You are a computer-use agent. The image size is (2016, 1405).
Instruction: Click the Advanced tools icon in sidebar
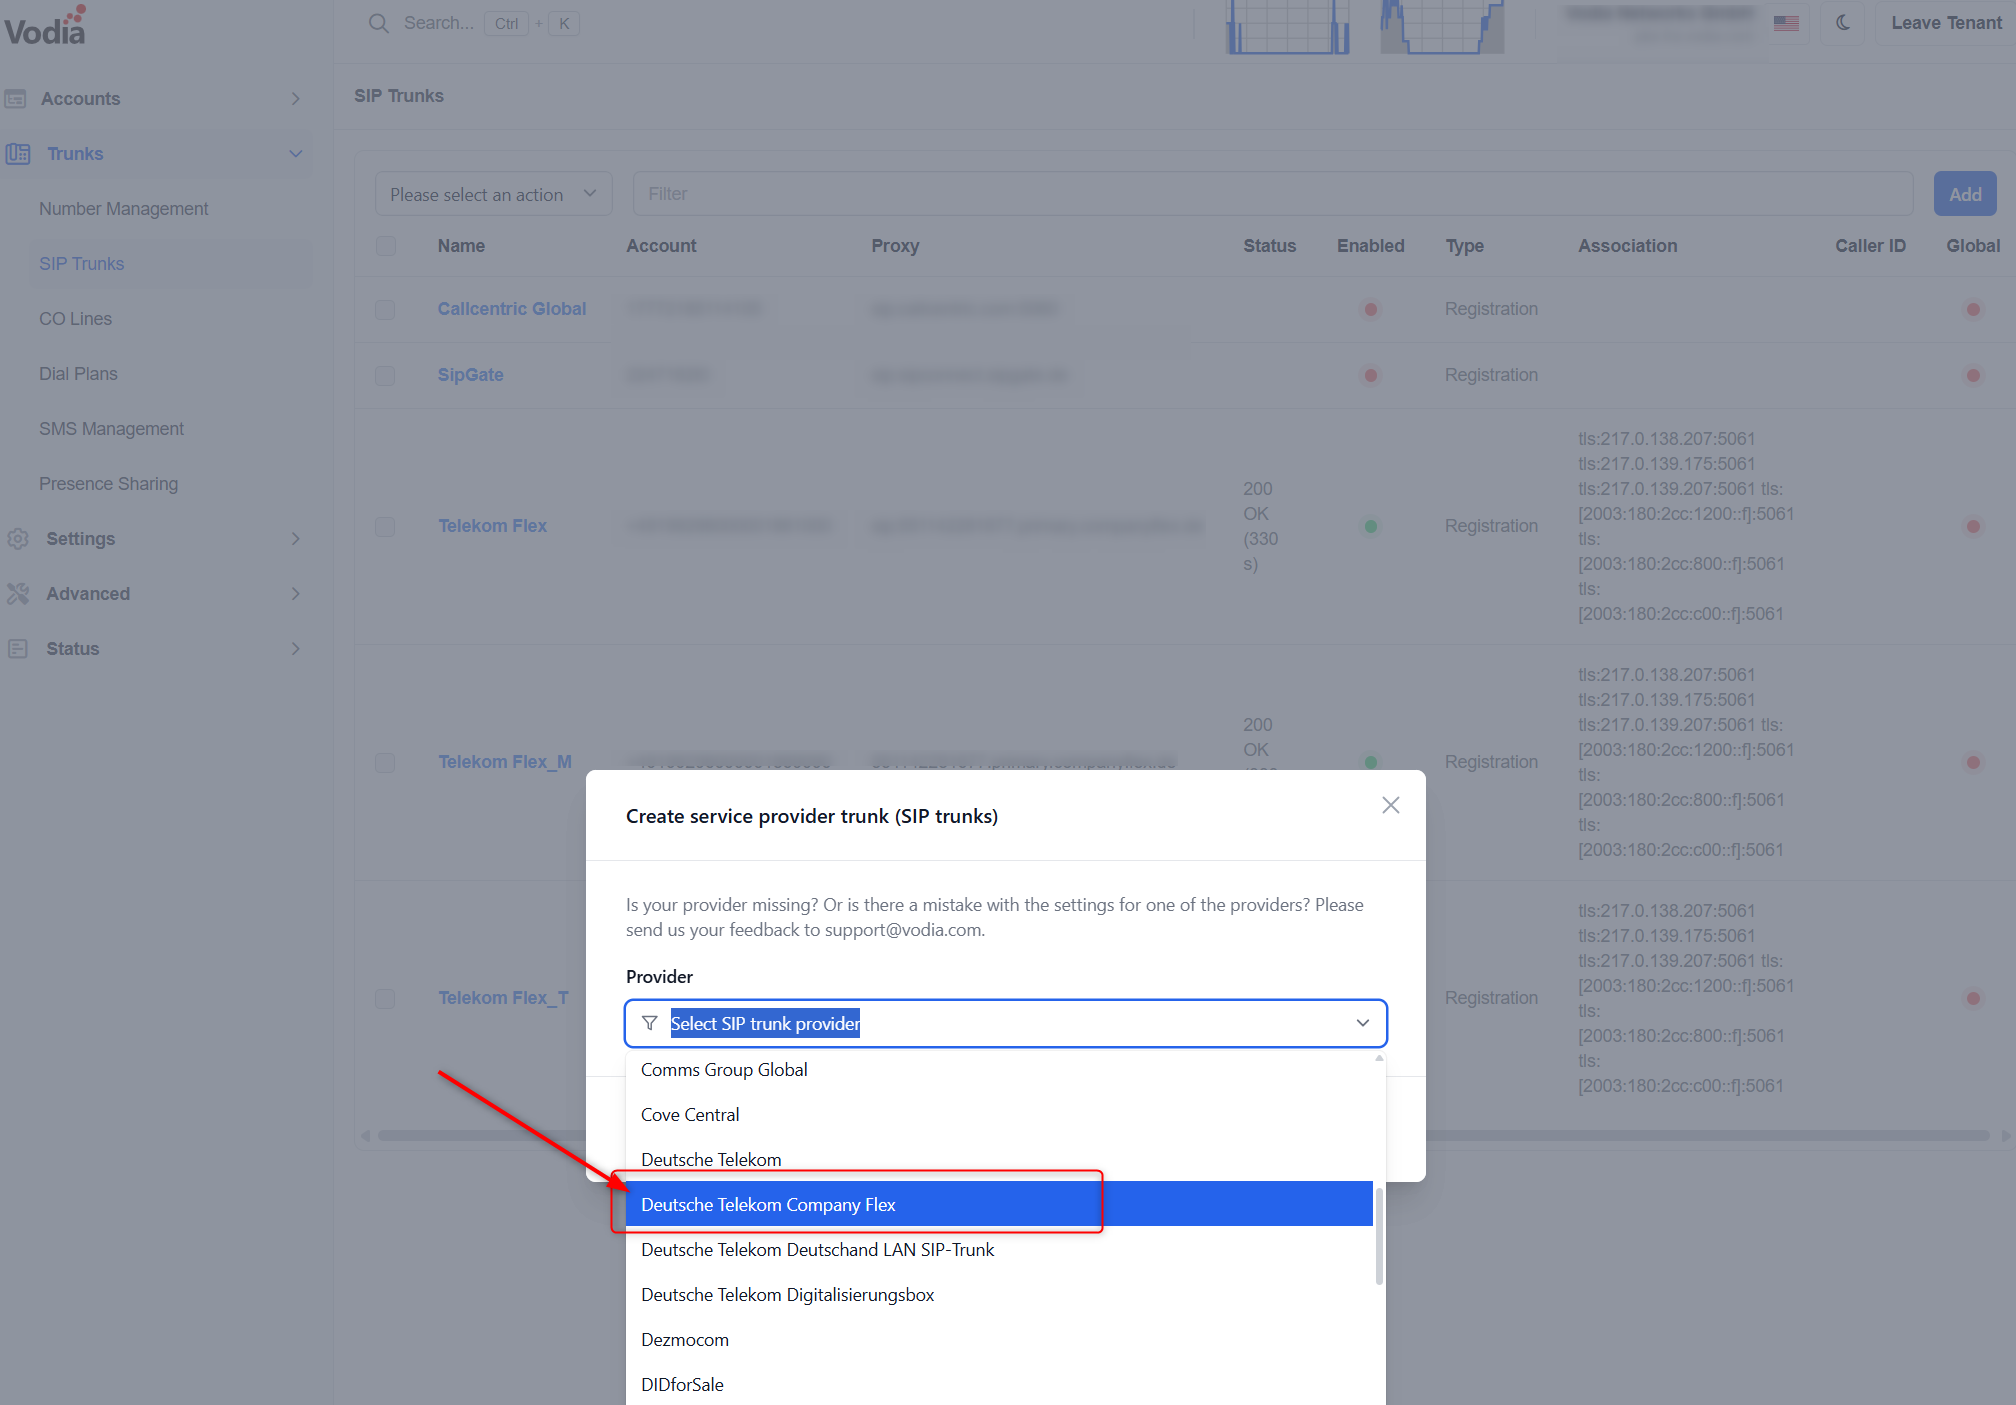18,594
